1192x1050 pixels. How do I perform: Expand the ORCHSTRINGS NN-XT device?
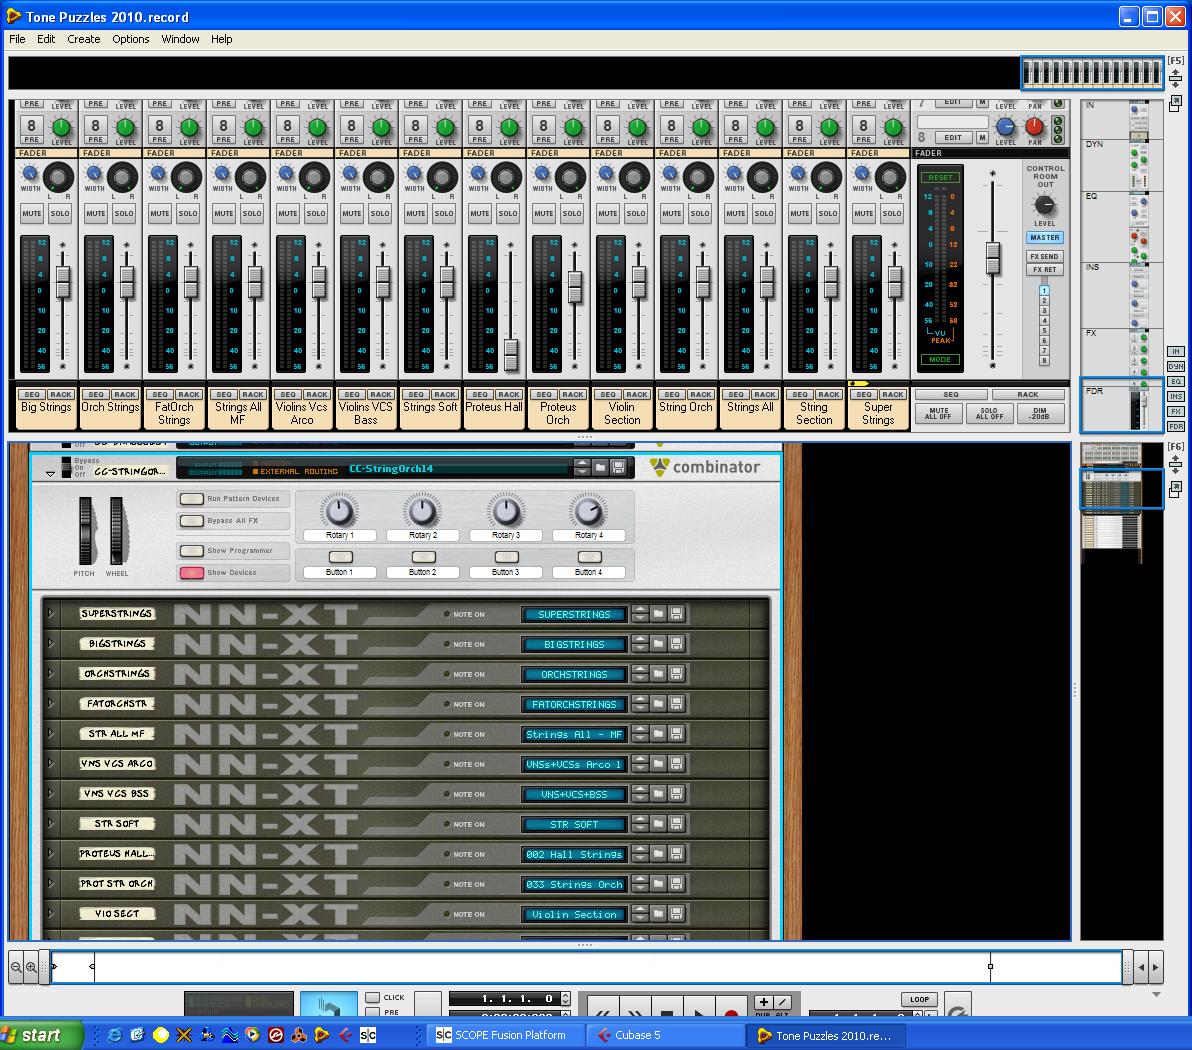[51, 673]
